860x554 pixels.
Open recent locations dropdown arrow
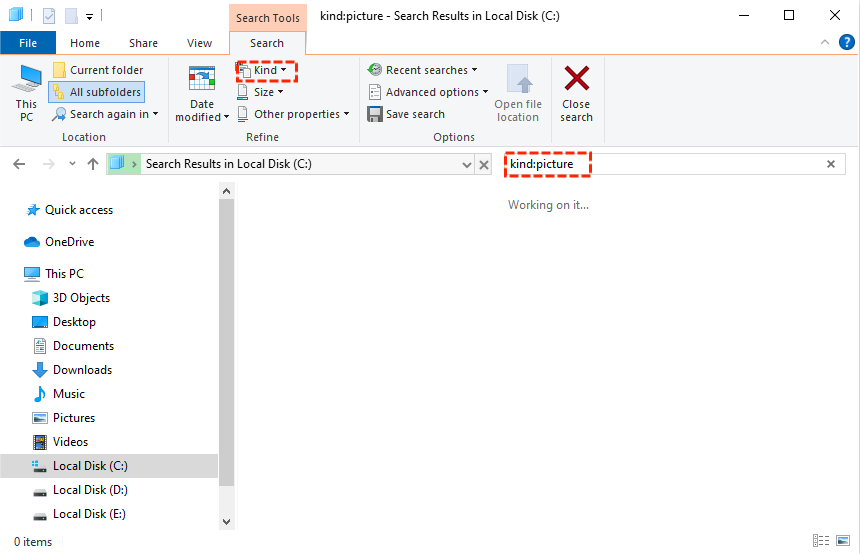pos(72,164)
